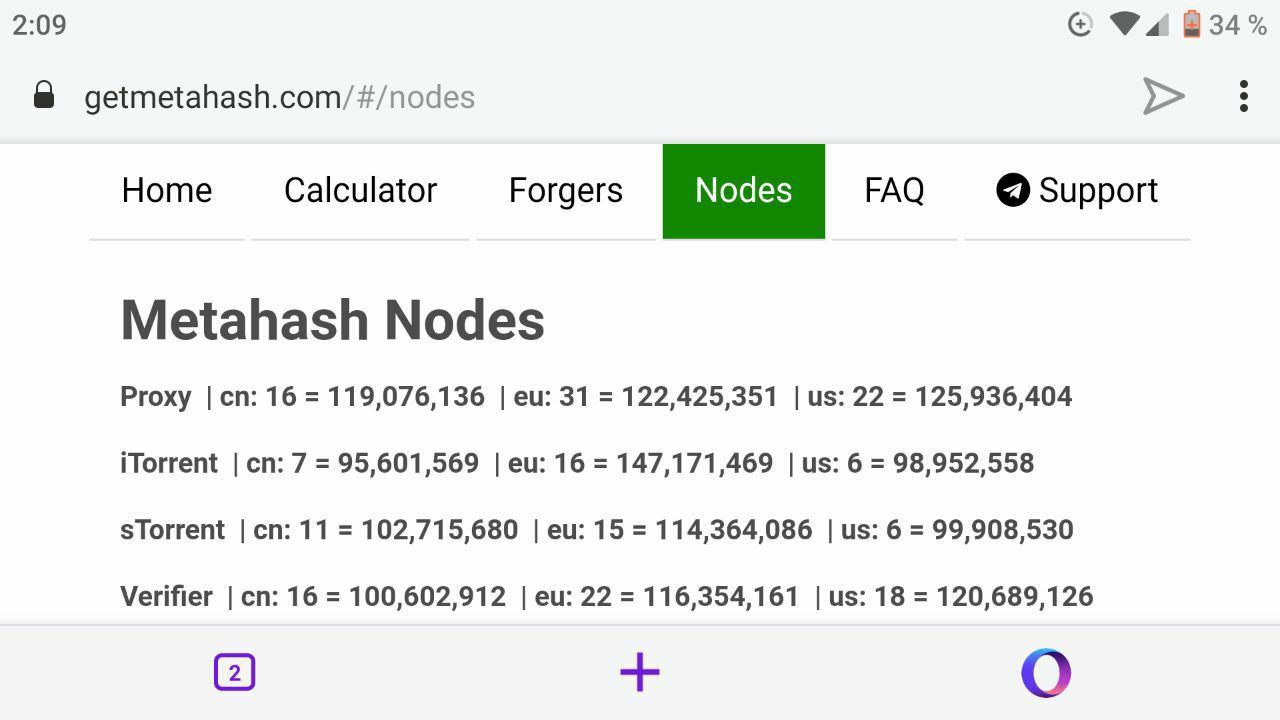Tap the Telegram icon beside Support

pos(1013,190)
